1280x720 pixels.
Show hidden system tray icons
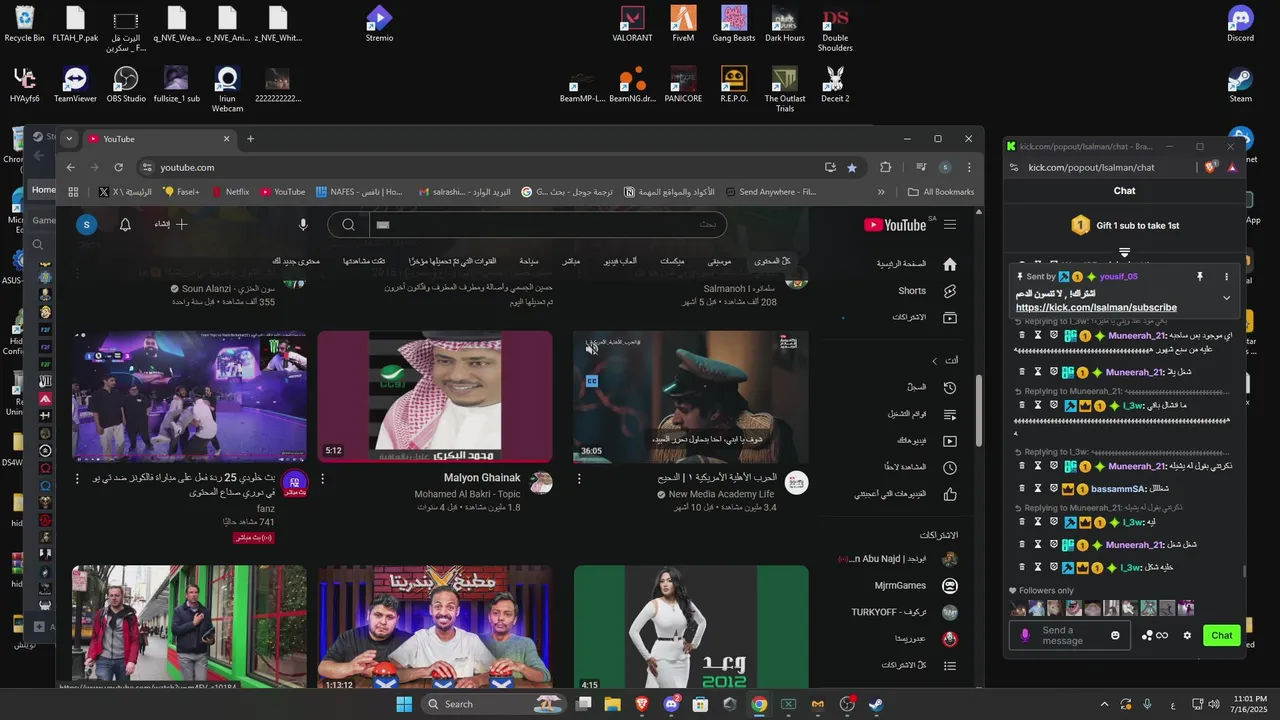(x=1104, y=704)
